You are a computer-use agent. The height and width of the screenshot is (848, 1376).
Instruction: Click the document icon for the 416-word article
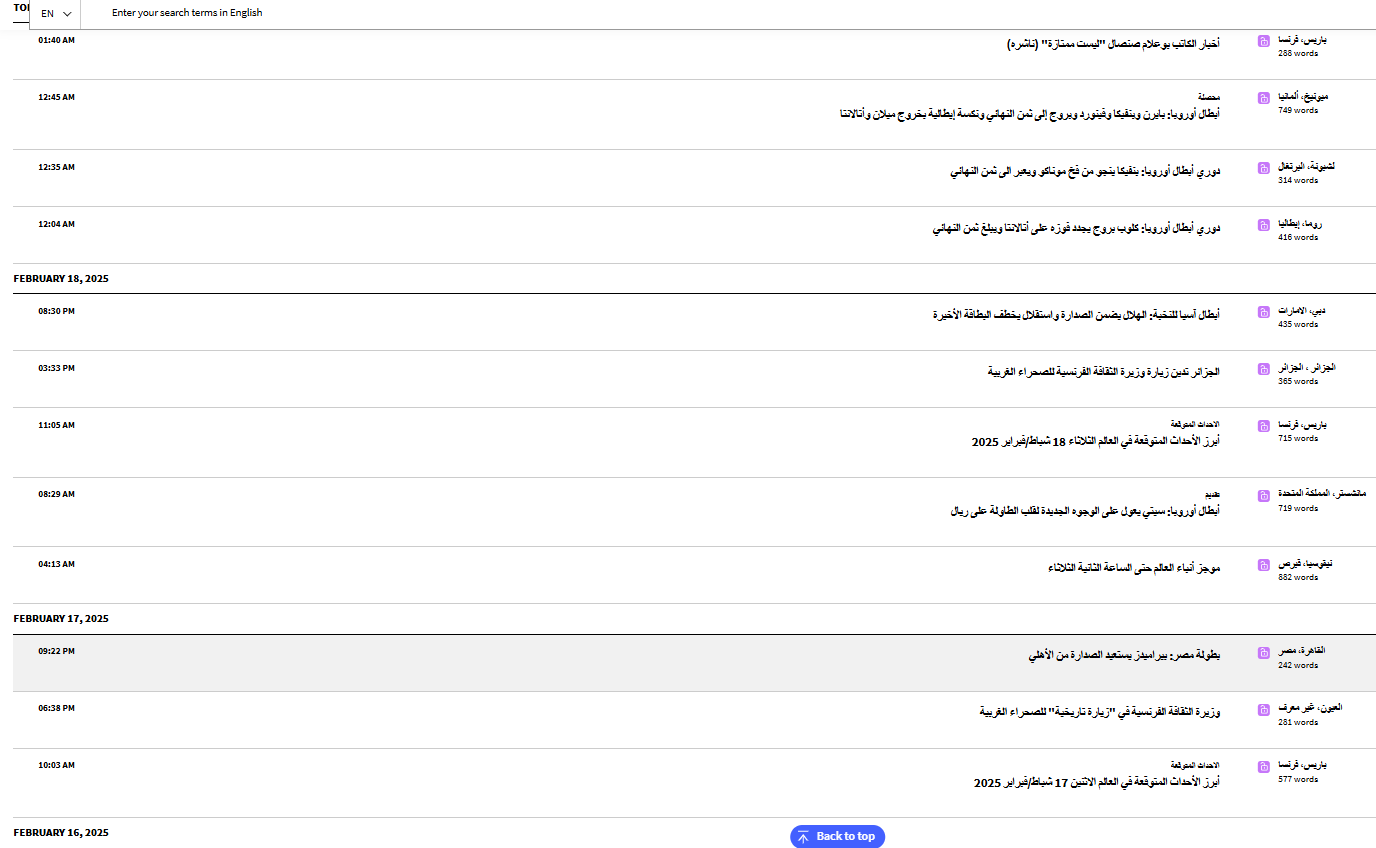pyautogui.click(x=1264, y=225)
